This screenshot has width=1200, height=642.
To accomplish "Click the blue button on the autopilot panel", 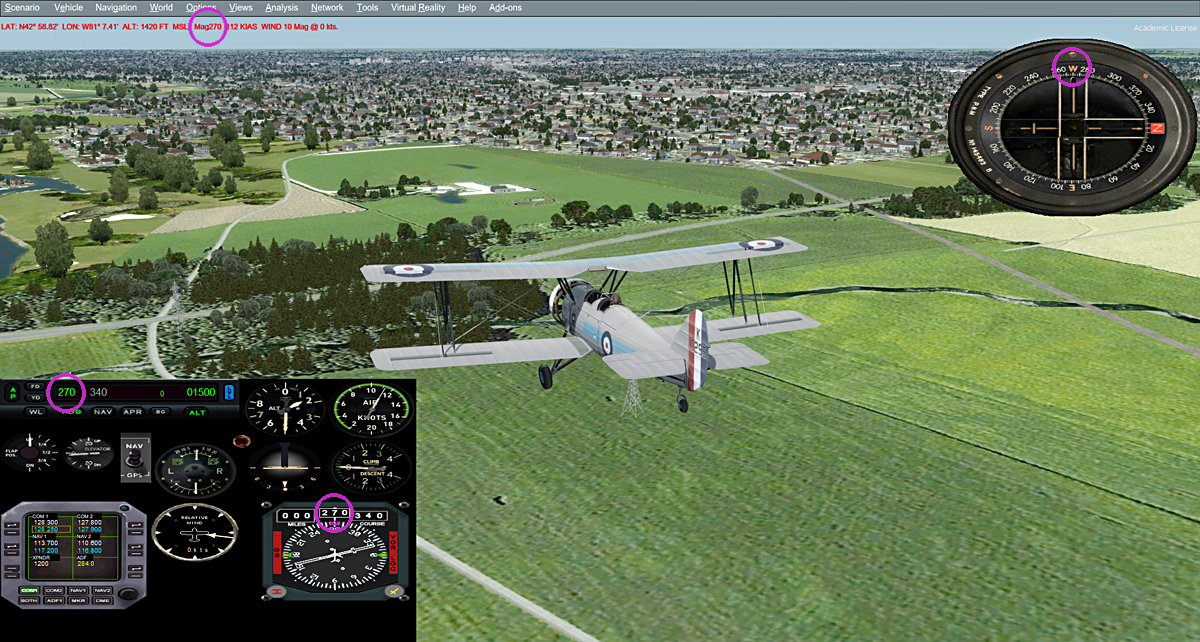I will (x=229, y=392).
